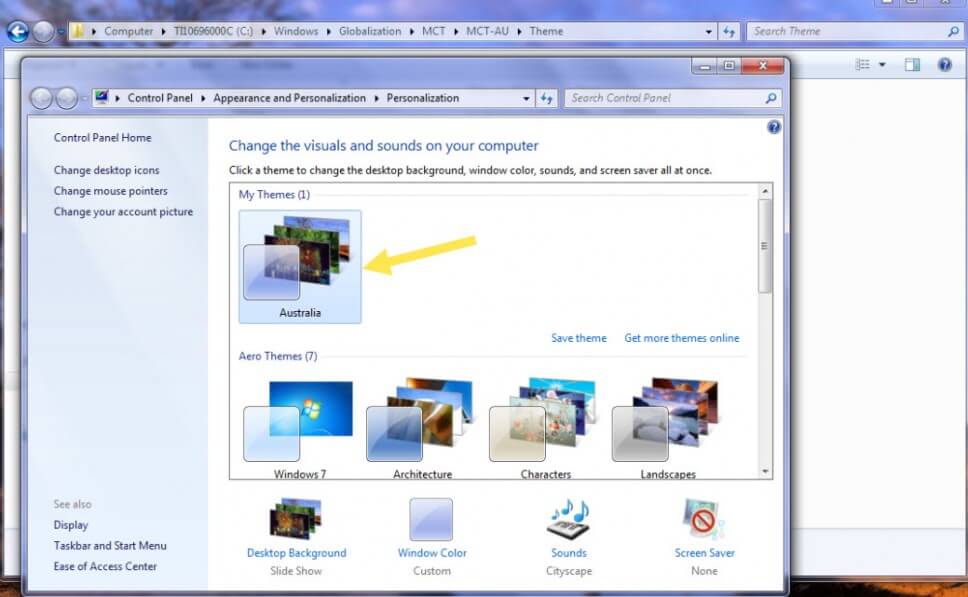Screen dimensions: 968x597
Task: Expand arrow after Control Panel breadcrumb
Action: coord(203,98)
